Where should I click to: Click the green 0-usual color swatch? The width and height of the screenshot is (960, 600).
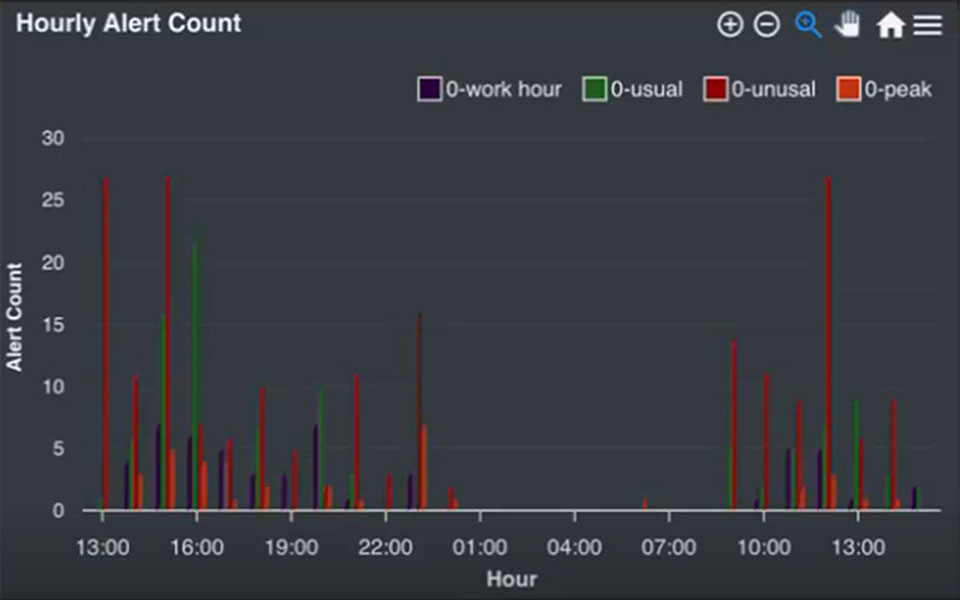pyautogui.click(x=594, y=89)
